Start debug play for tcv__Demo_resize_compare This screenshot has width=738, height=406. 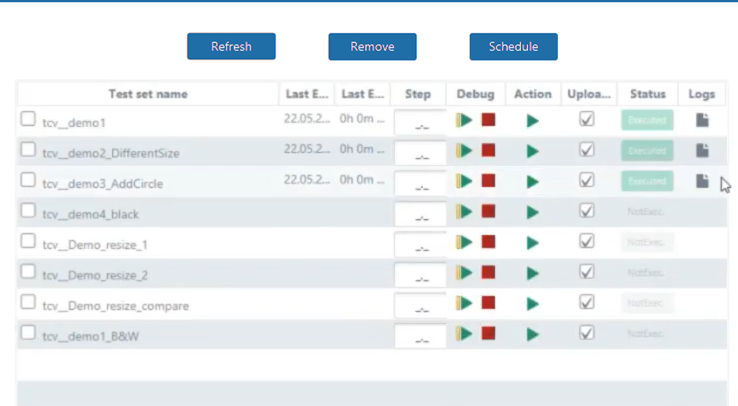click(465, 304)
